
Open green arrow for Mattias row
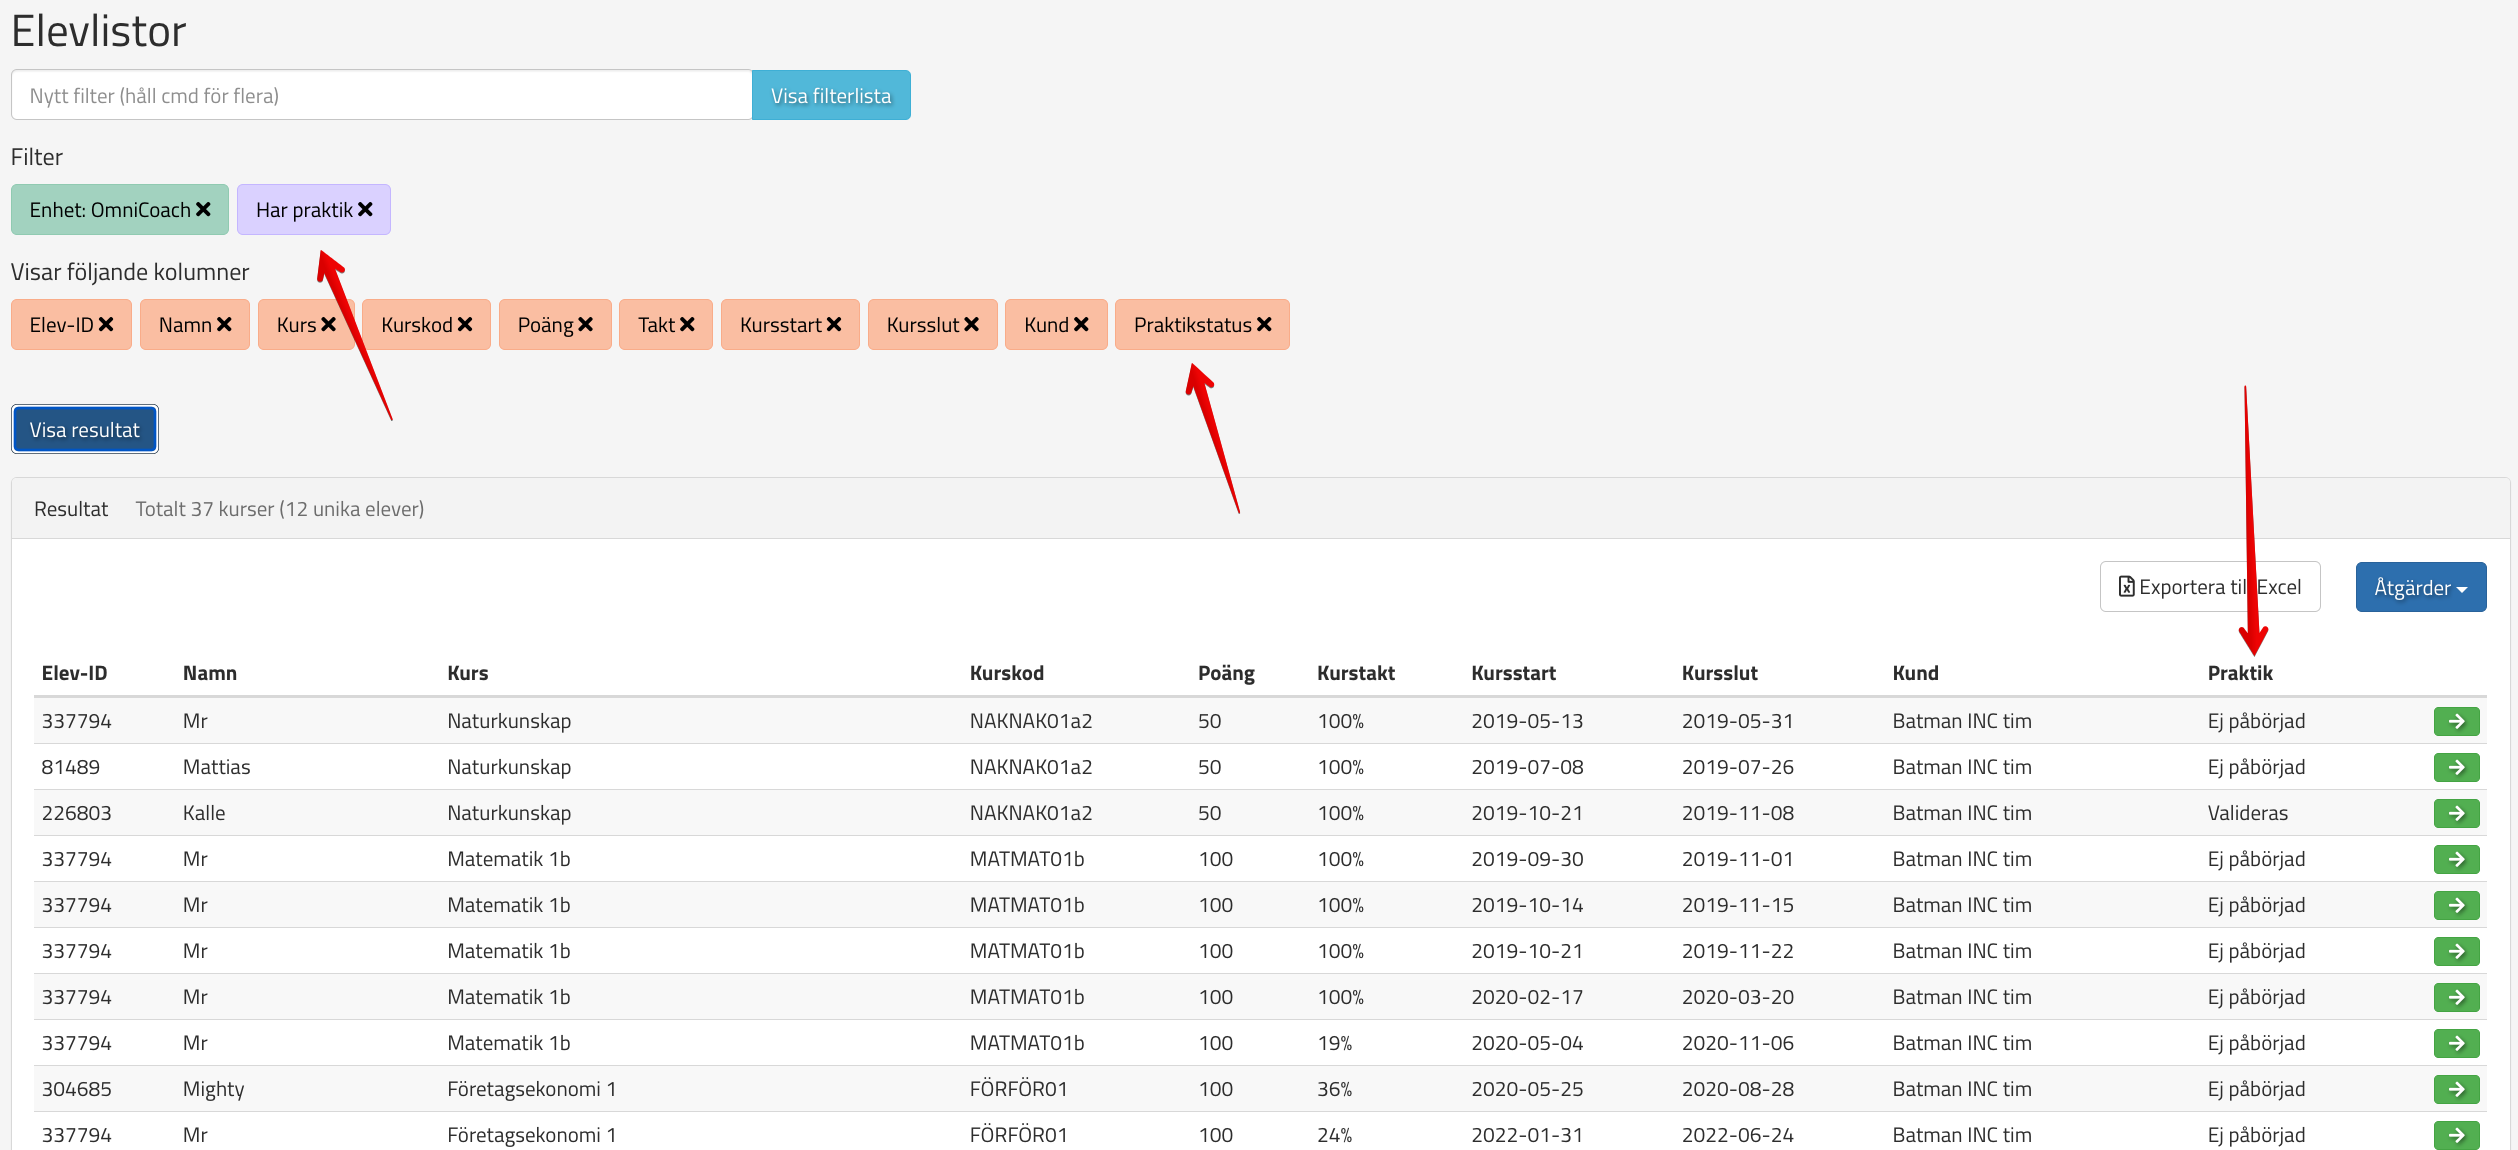click(2455, 767)
